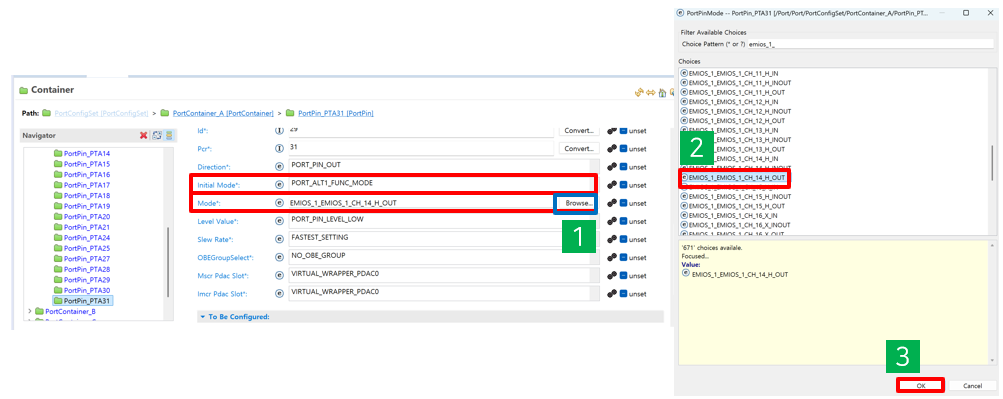Click the orange double-arrow icon in Container header

click(651, 93)
